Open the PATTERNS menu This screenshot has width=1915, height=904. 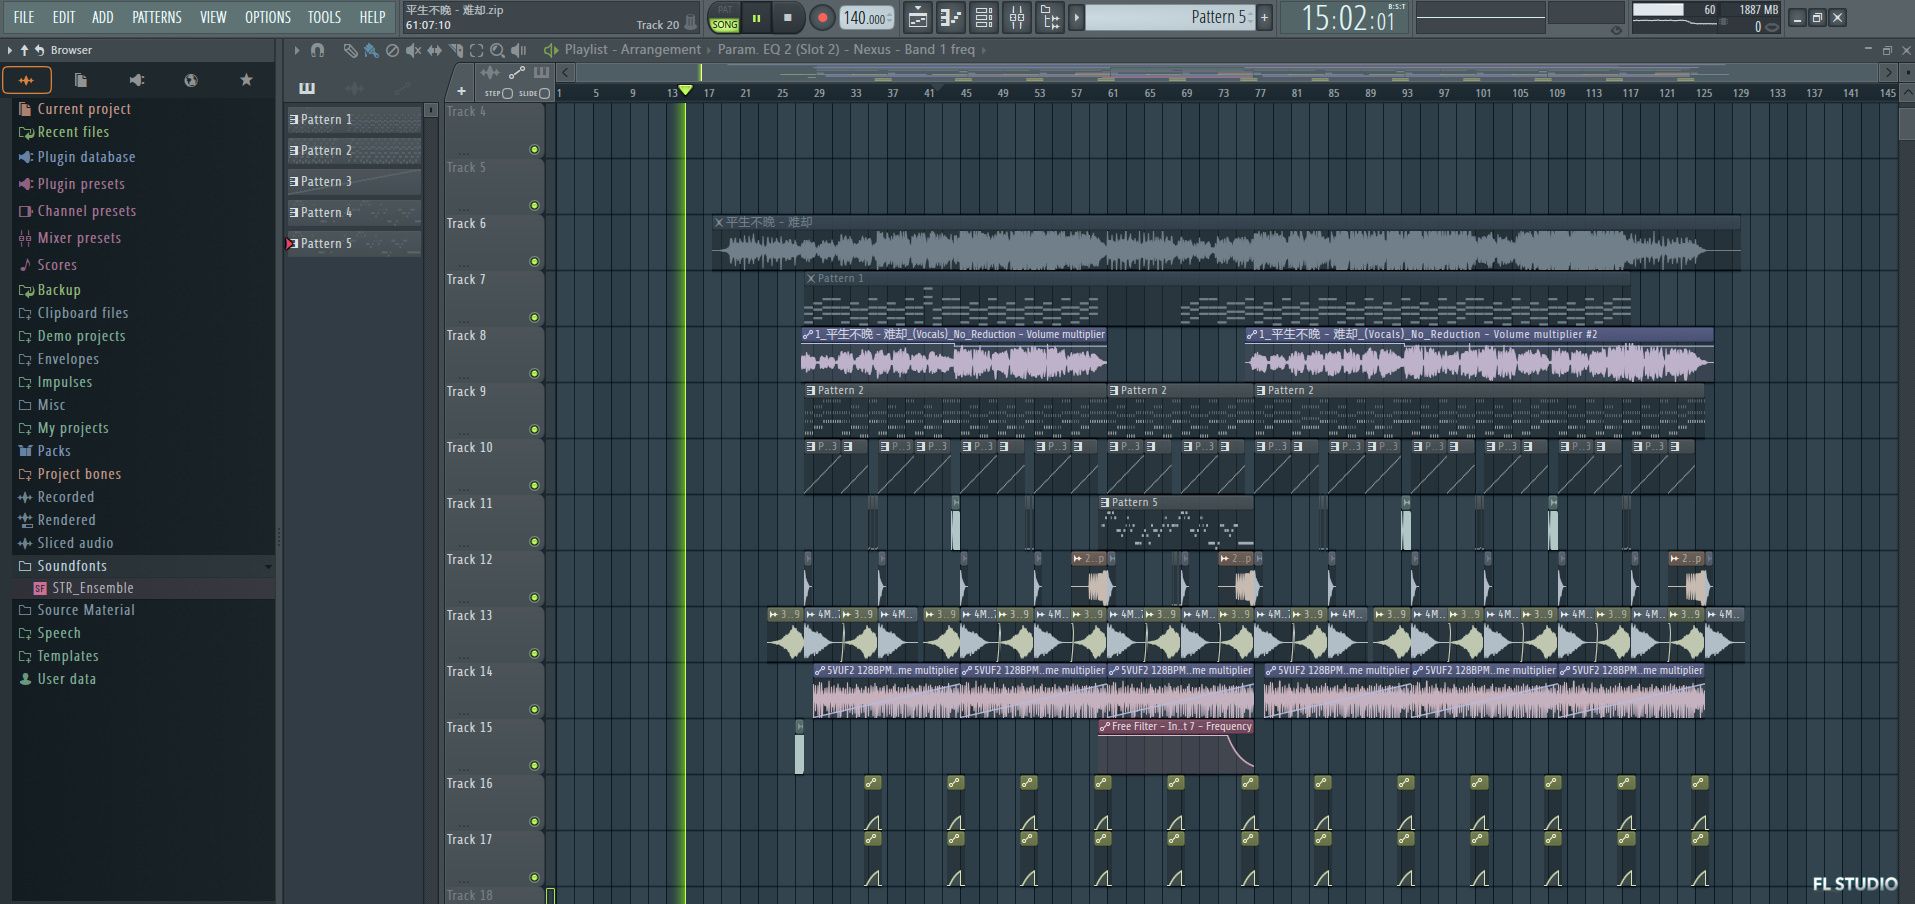tap(157, 17)
